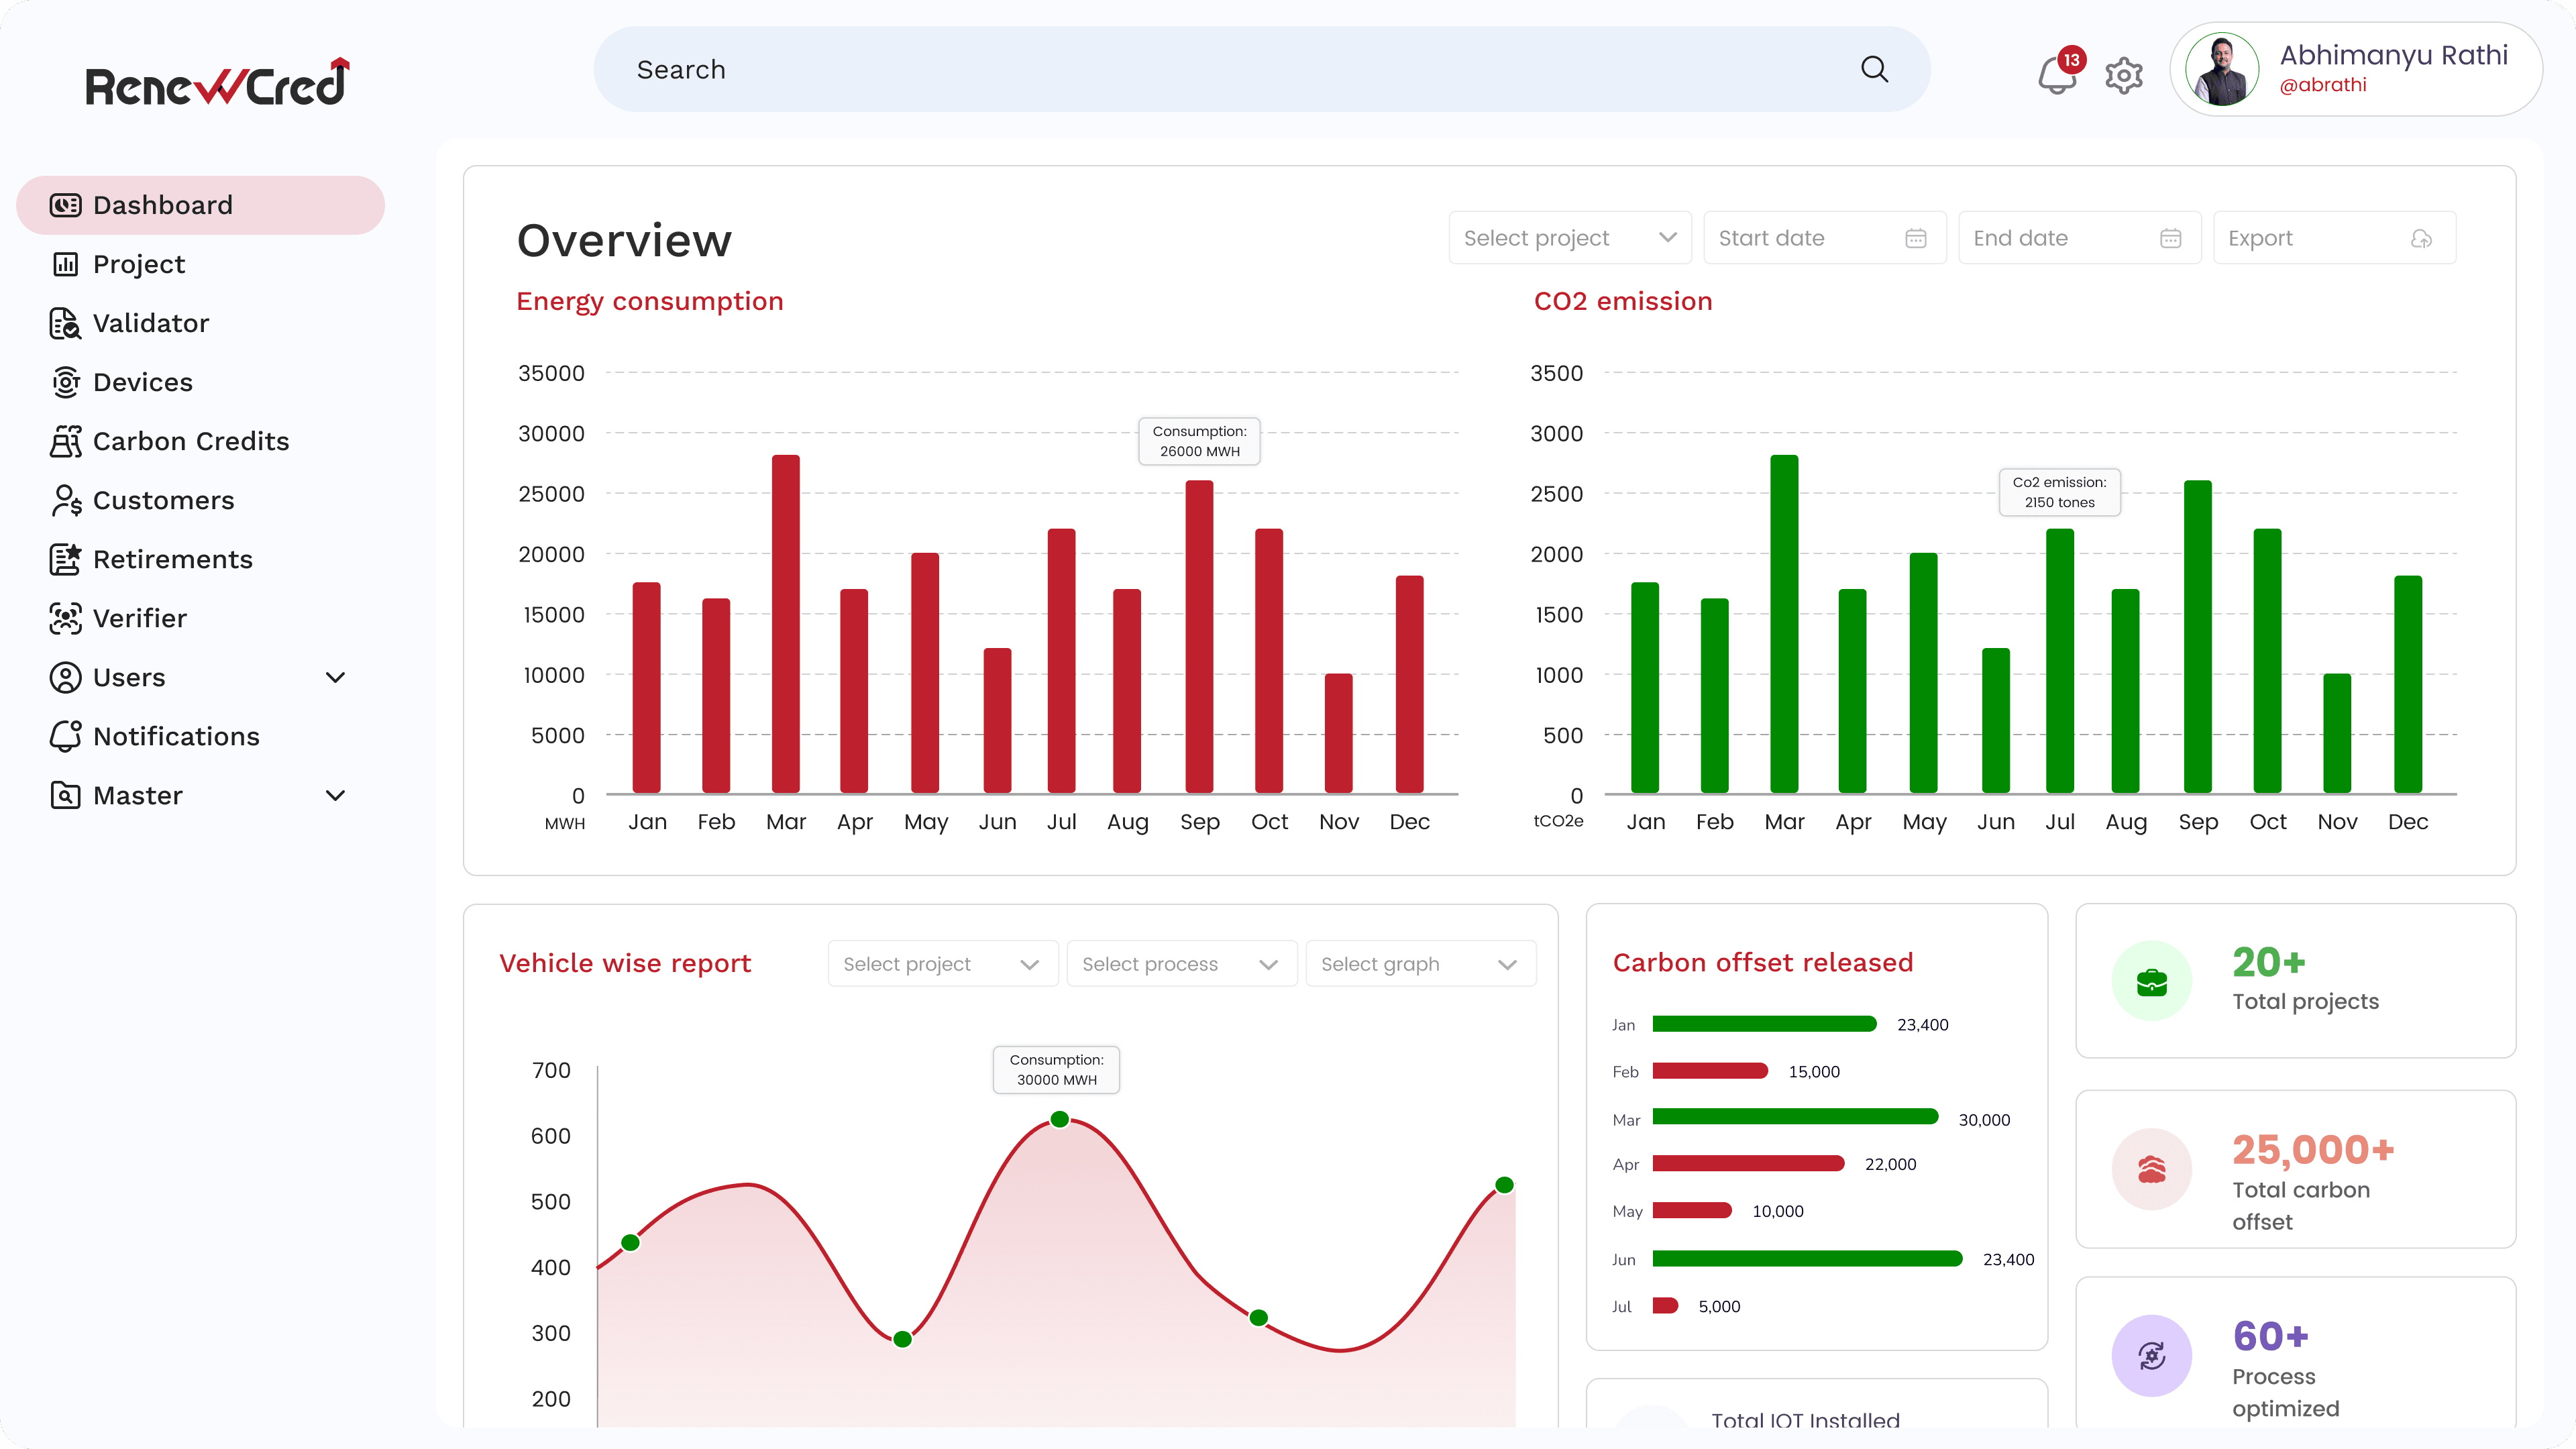Image resolution: width=2576 pixels, height=1449 pixels.
Task: Open the Retirements sidebar item
Action: tap(172, 559)
